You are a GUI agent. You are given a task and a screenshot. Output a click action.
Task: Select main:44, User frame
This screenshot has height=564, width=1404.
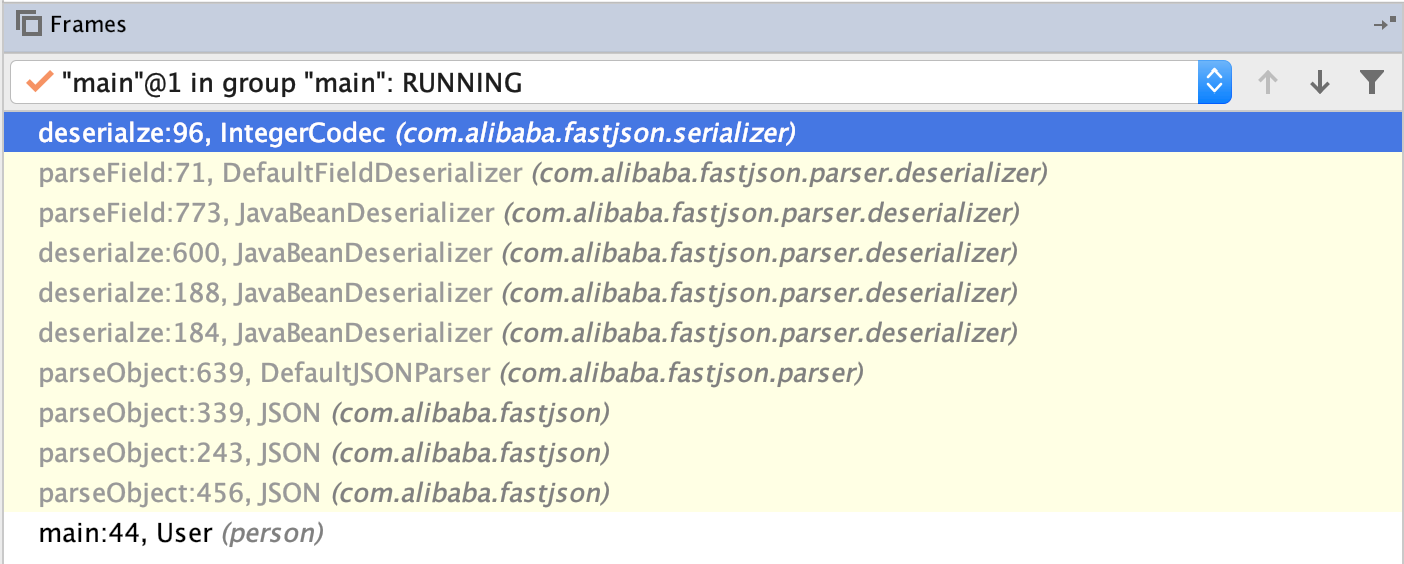coord(180,534)
